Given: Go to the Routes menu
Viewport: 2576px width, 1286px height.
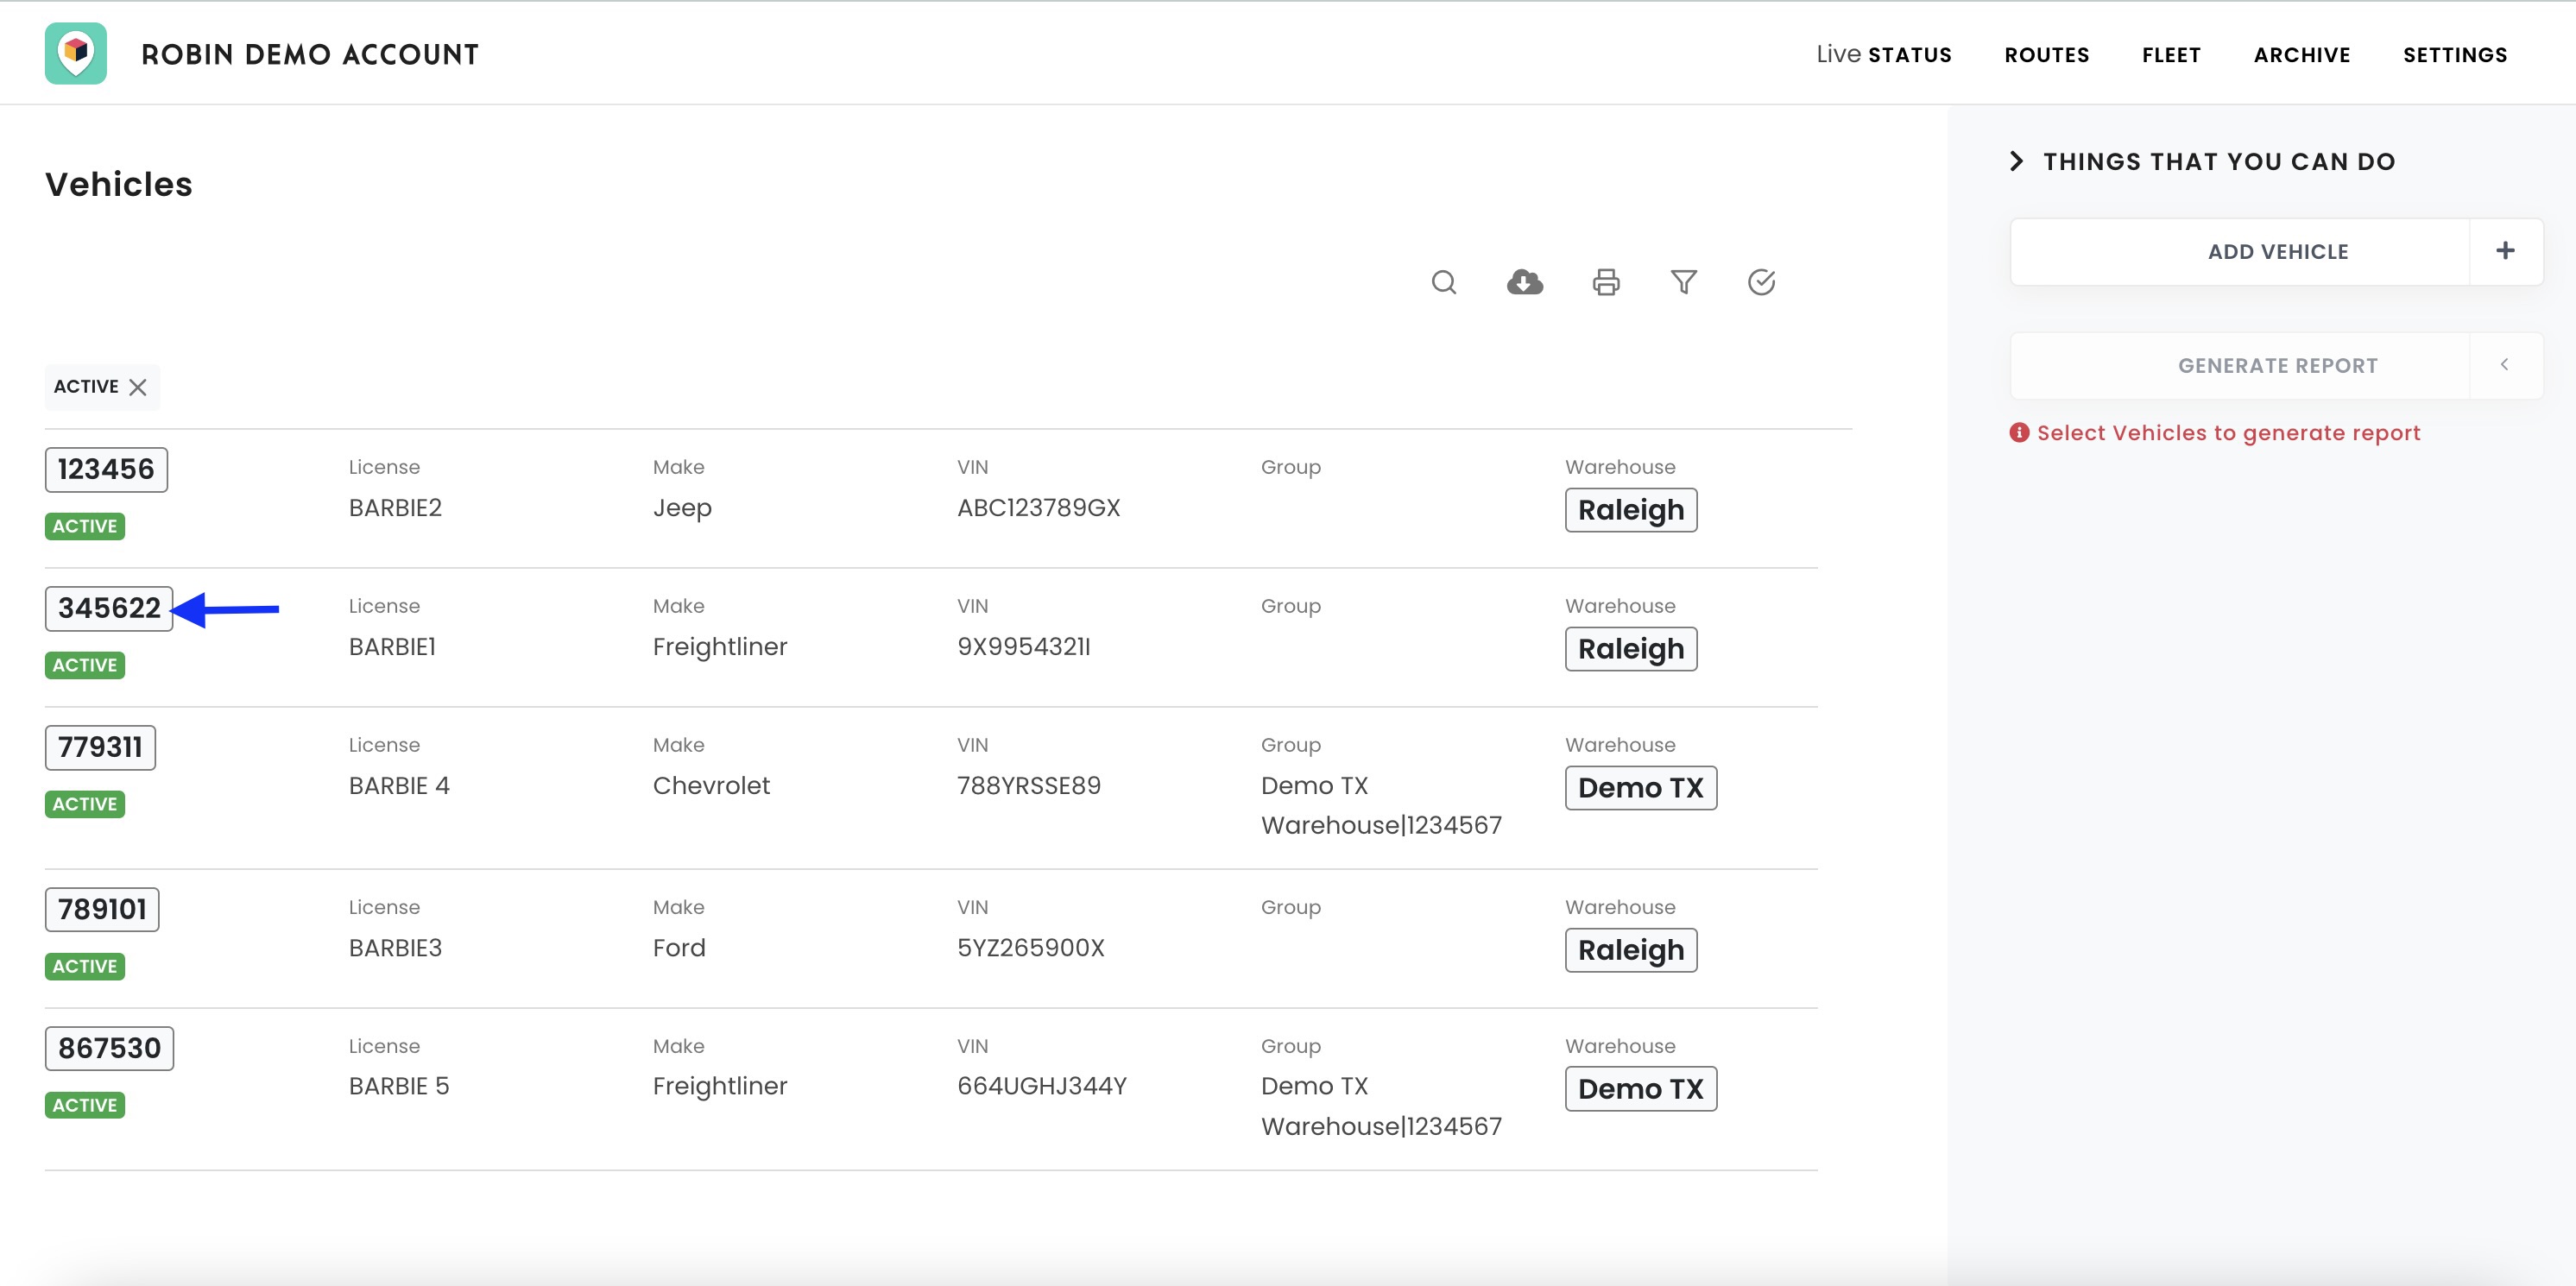Looking at the screenshot, I should pos(2046,54).
